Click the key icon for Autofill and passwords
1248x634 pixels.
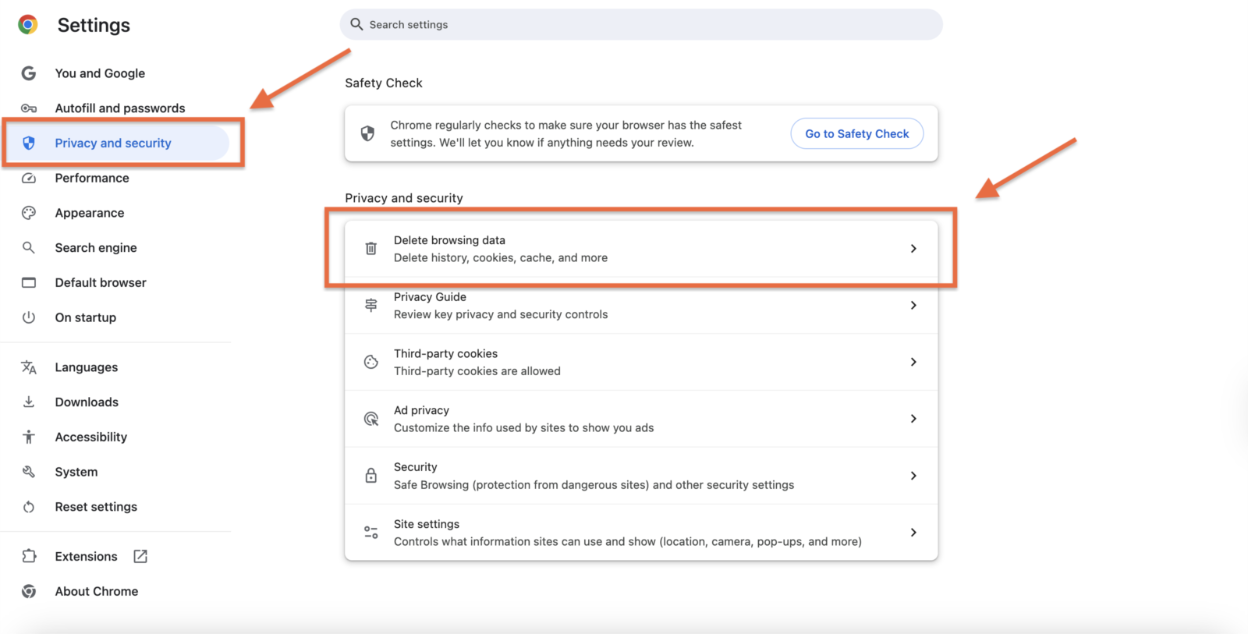(x=29, y=108)
